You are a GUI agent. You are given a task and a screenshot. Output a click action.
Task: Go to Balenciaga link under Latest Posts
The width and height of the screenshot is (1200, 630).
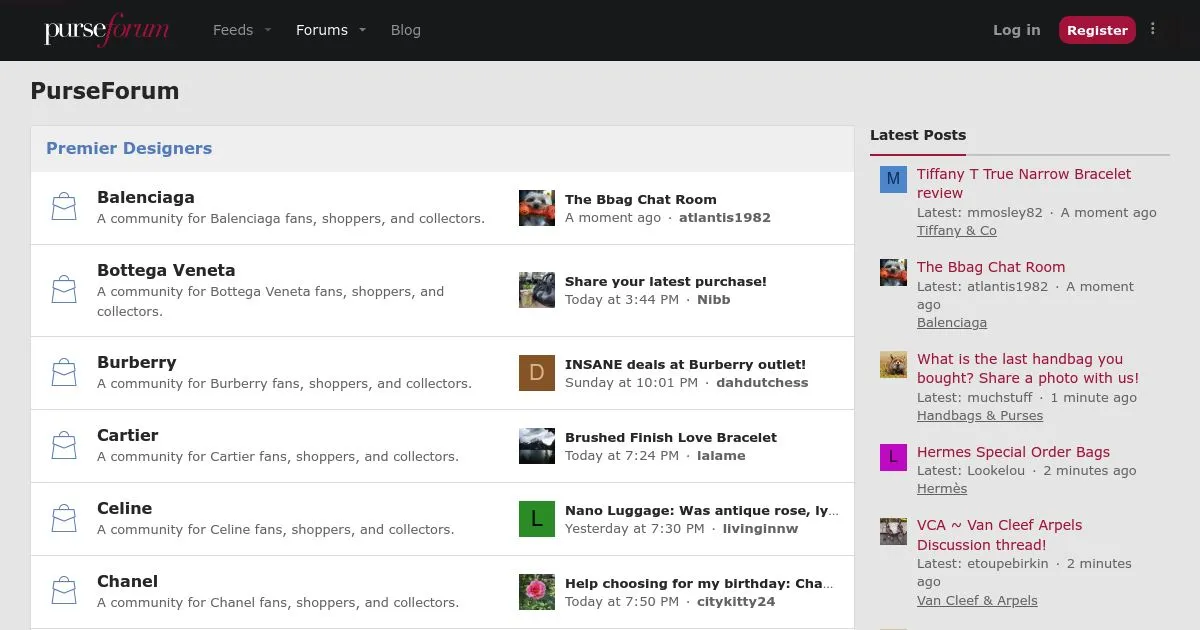click(952, 322)
